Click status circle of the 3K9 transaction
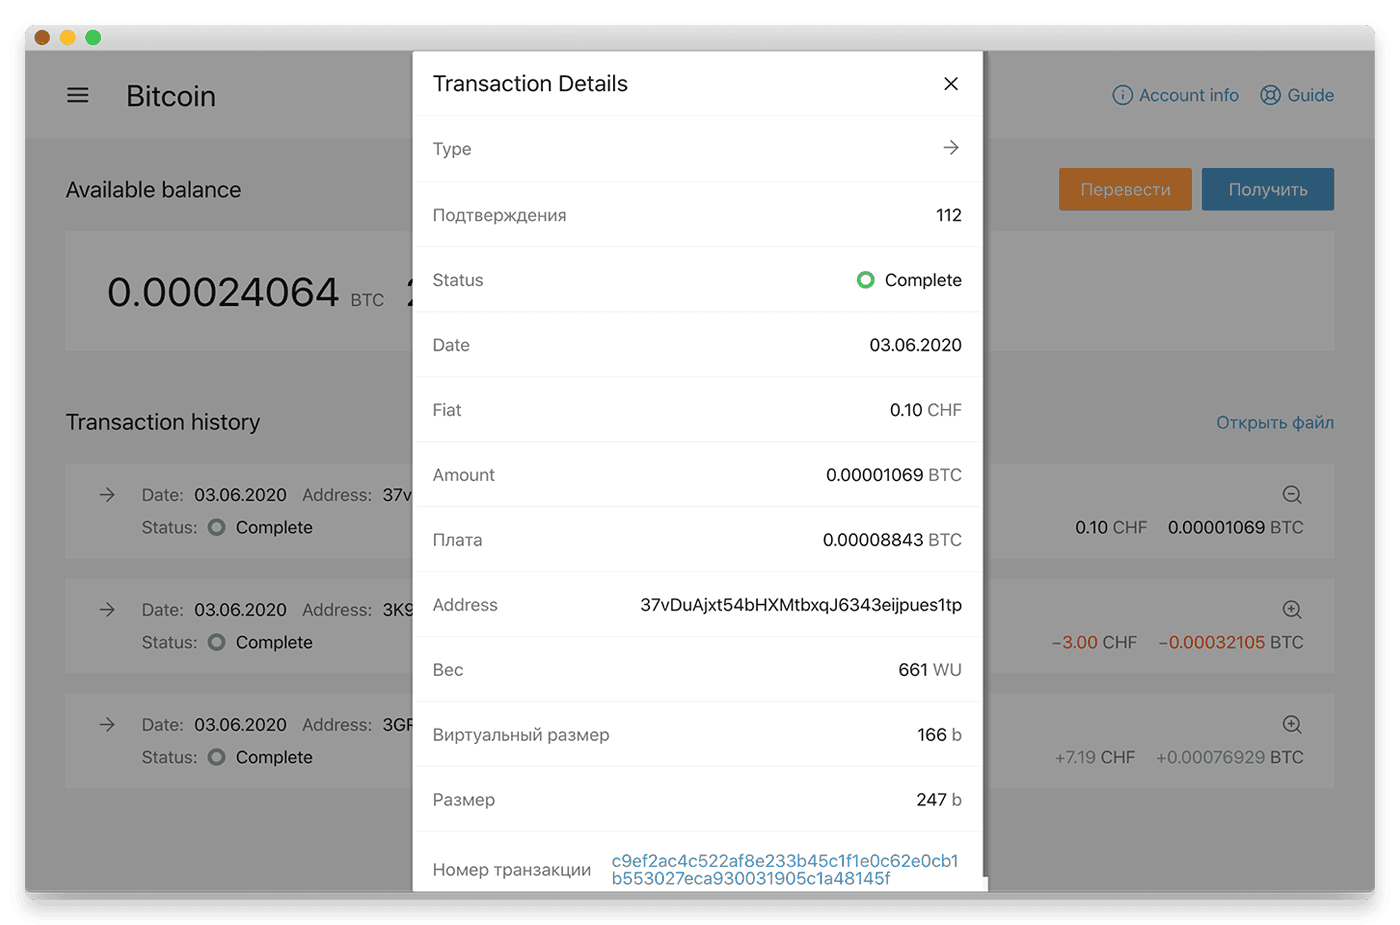Screen dimensions: 1400x925 point(216,642)
